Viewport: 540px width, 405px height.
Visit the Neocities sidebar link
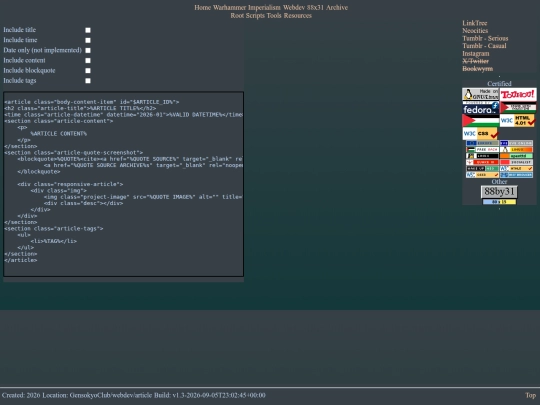[x=475, y=31]
